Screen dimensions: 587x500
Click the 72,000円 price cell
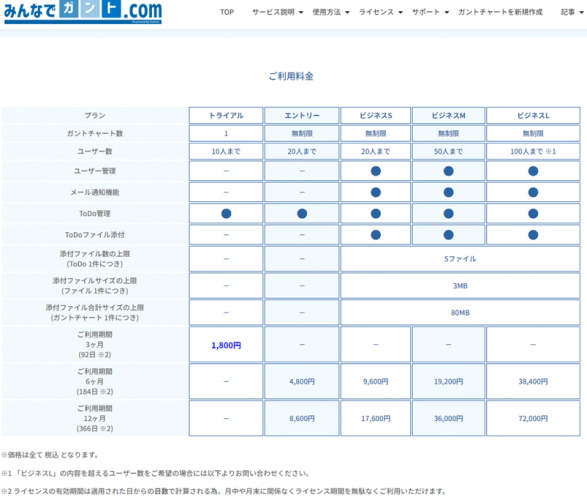533,418
